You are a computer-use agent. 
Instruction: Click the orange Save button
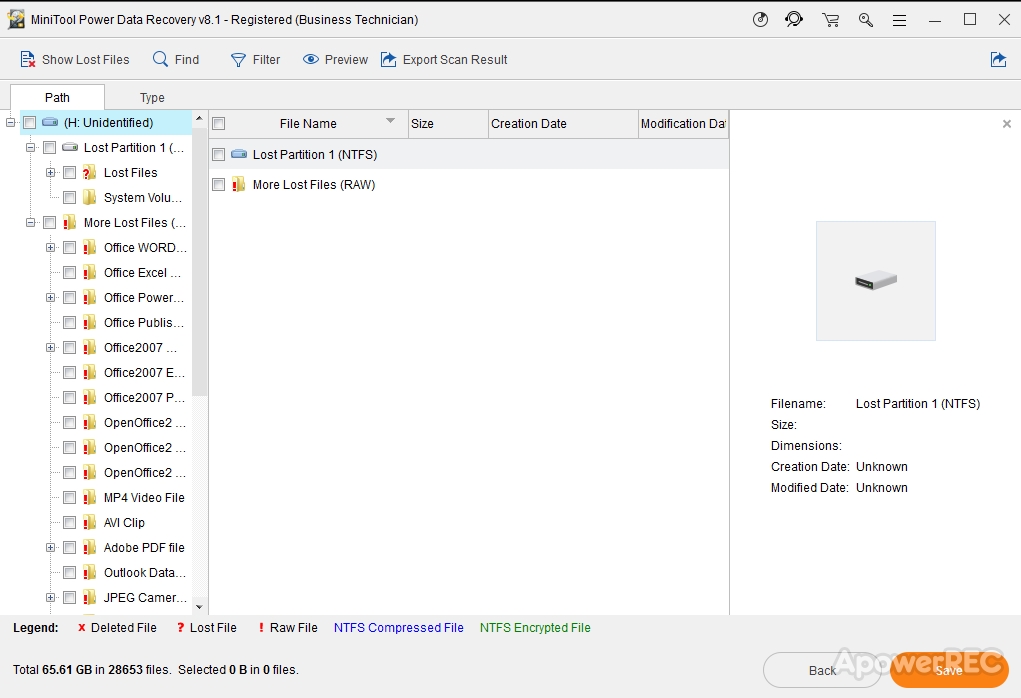949,670
